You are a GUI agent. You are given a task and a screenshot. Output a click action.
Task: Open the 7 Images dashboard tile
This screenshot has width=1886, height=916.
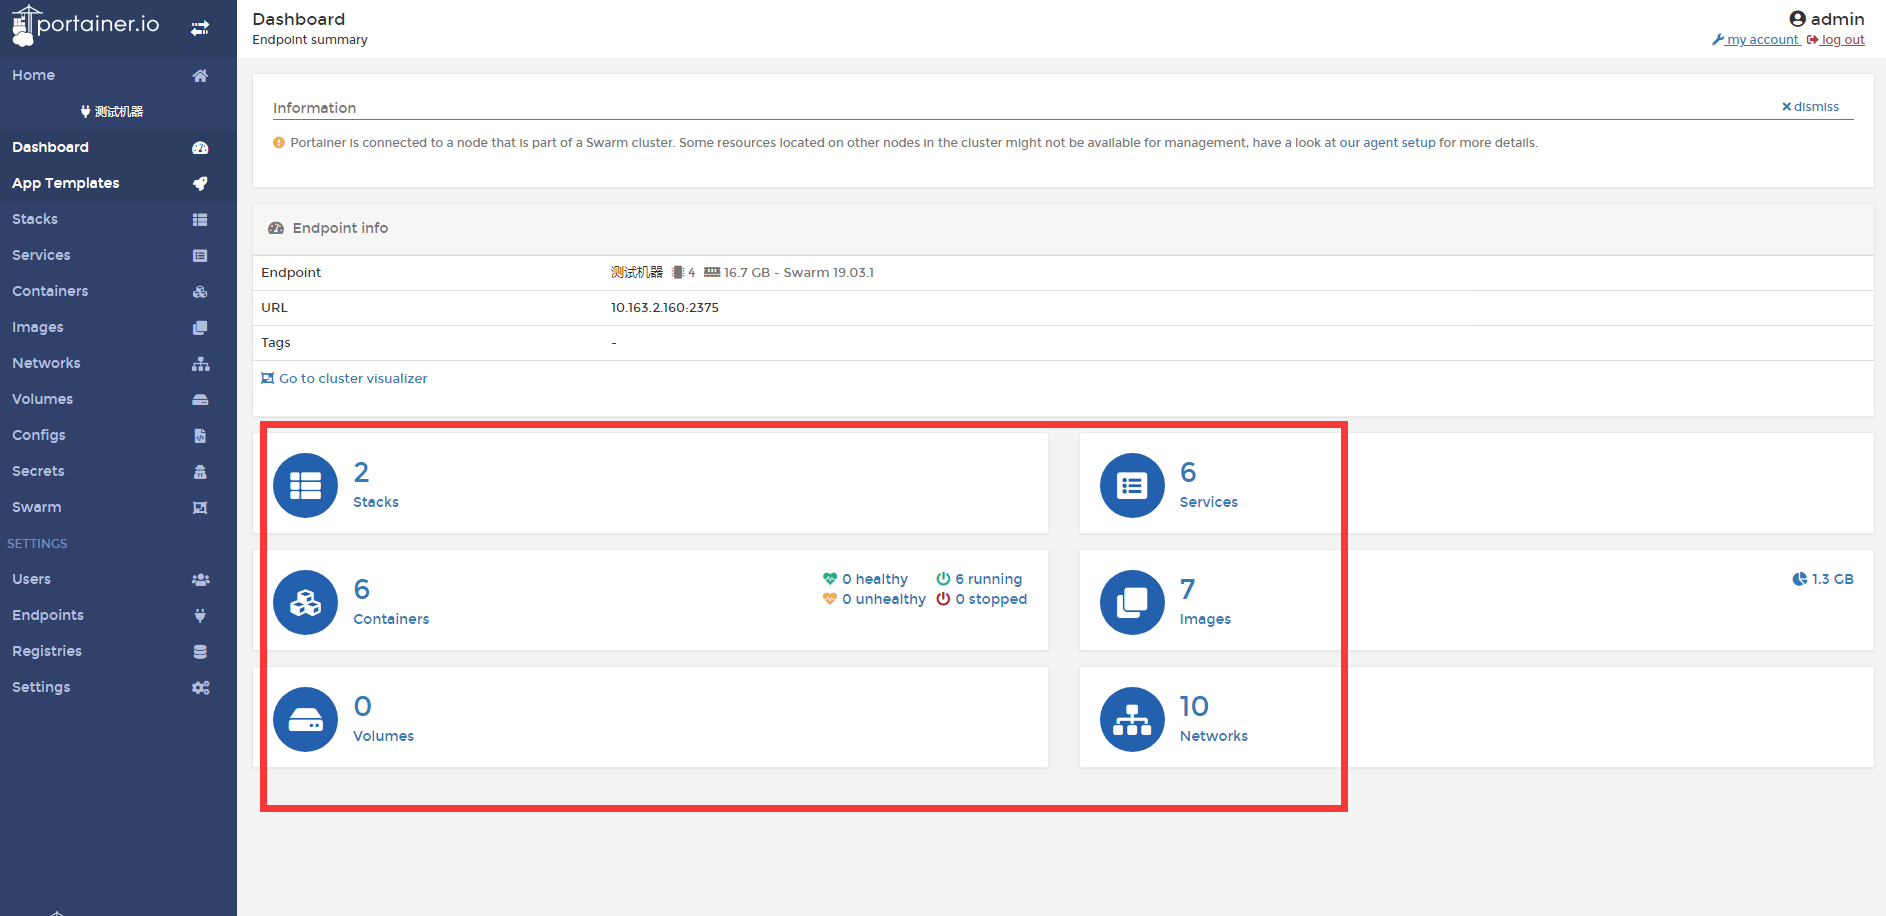tap(1476, 600)
